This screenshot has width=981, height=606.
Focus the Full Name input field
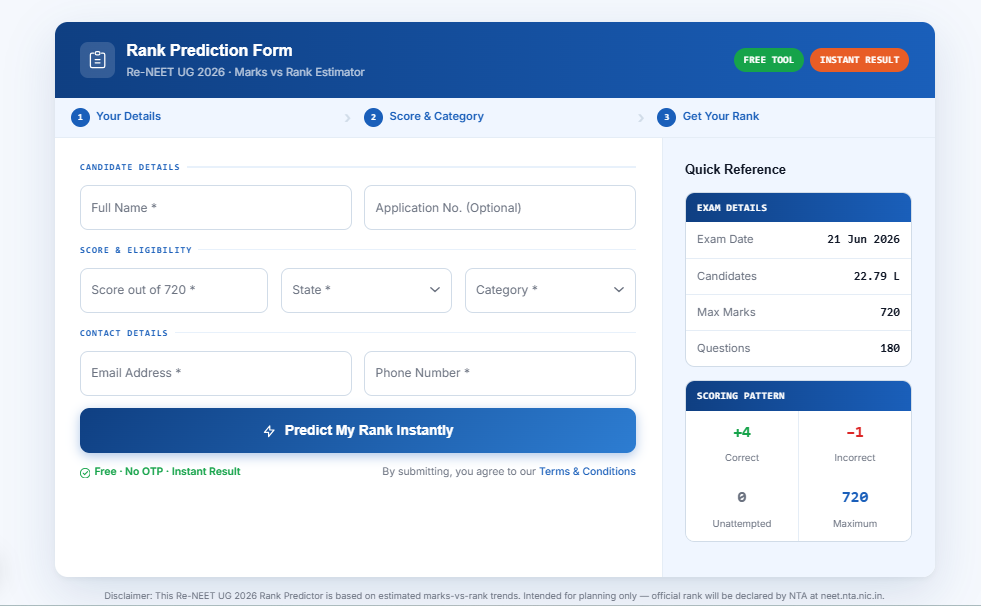(216, 208)
